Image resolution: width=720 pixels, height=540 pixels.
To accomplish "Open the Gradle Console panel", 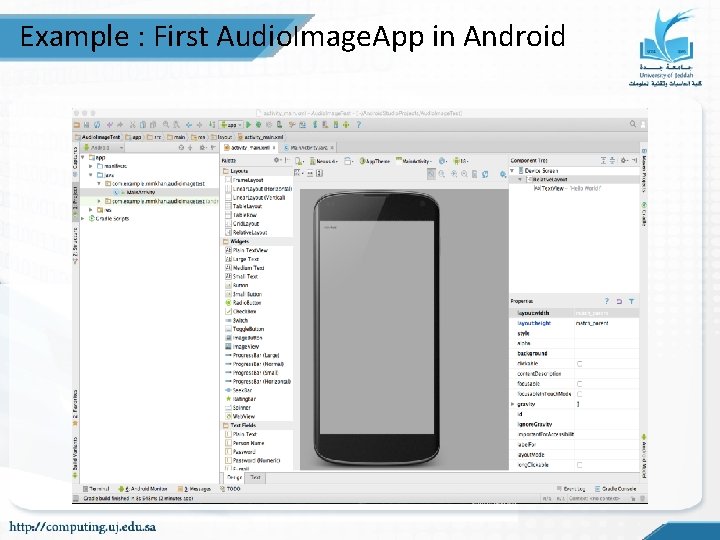I will 616,489.
